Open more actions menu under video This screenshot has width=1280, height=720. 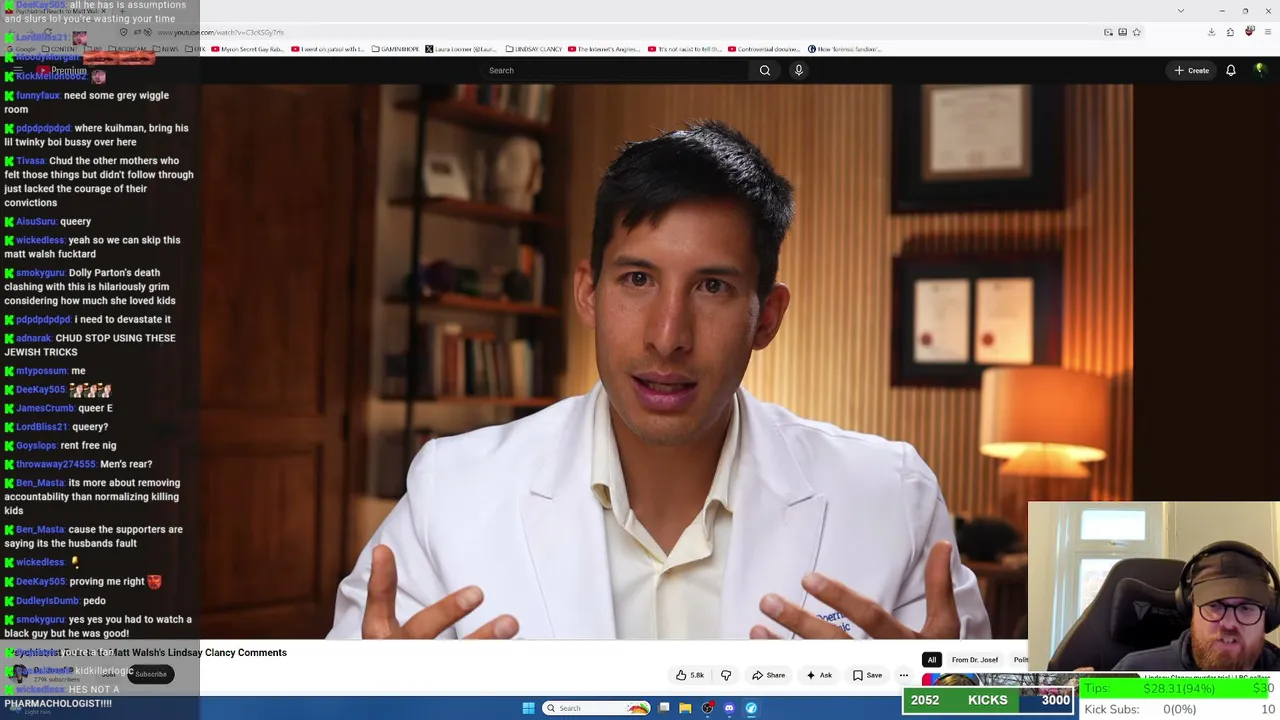[904, 675]
